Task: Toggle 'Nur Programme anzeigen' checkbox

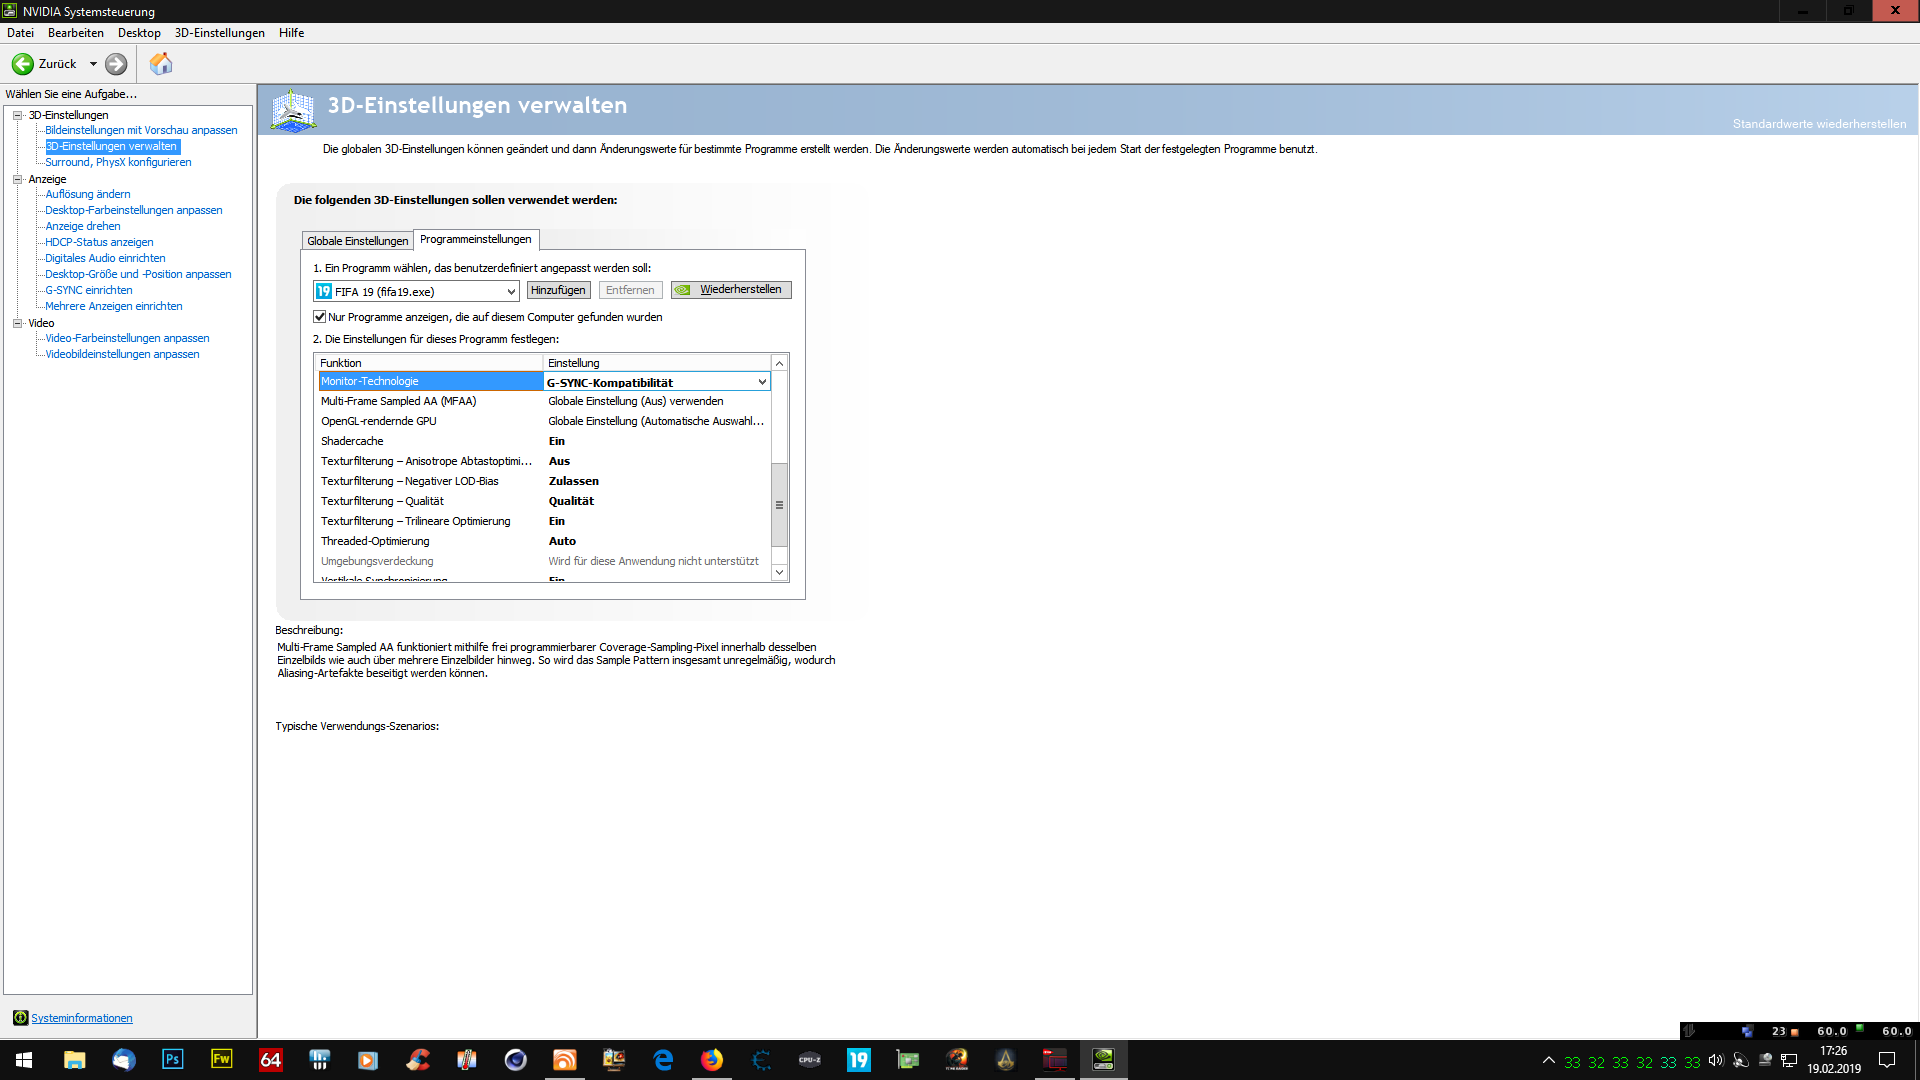Action: 320,317
